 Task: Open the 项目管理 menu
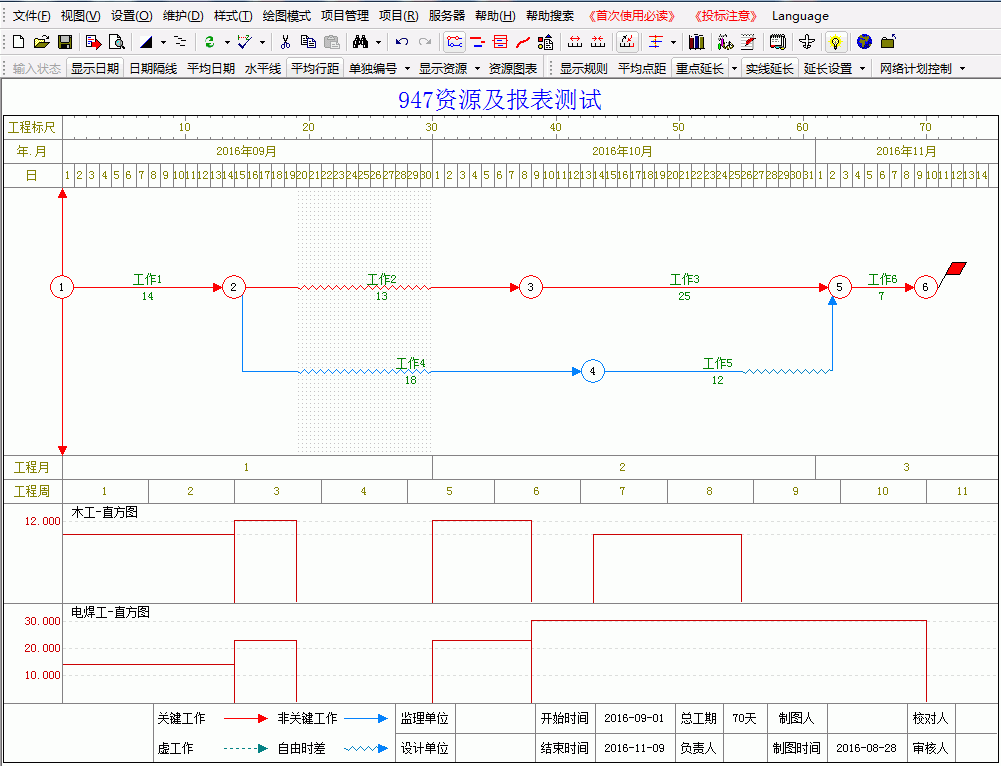[x=345, y=16]
